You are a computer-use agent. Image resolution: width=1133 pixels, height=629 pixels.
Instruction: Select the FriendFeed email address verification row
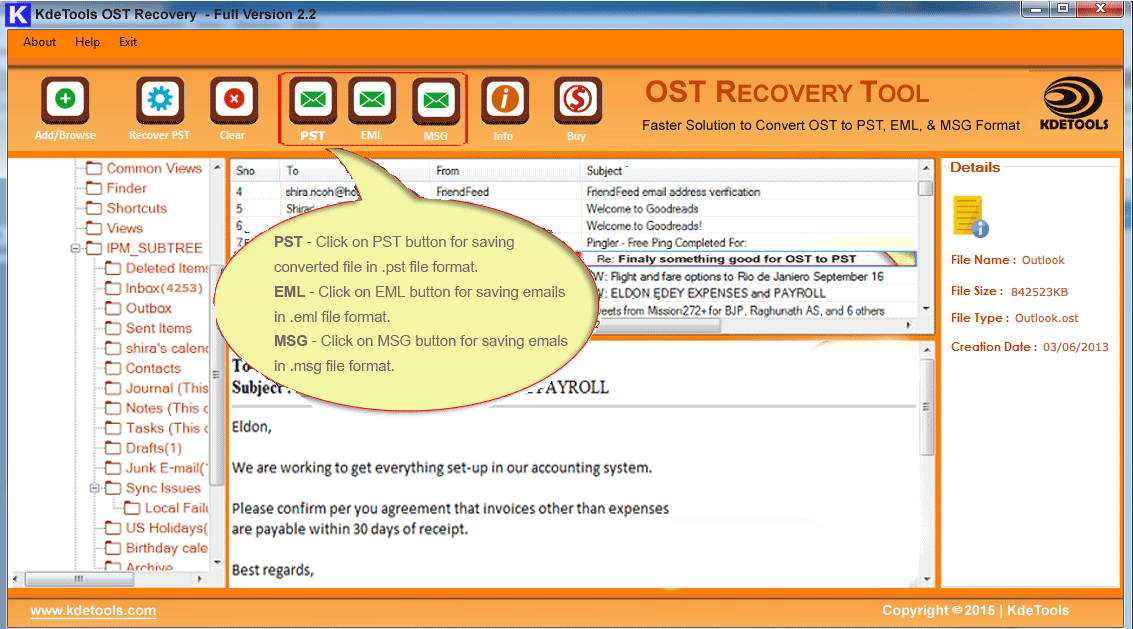[x=672, y=191]
